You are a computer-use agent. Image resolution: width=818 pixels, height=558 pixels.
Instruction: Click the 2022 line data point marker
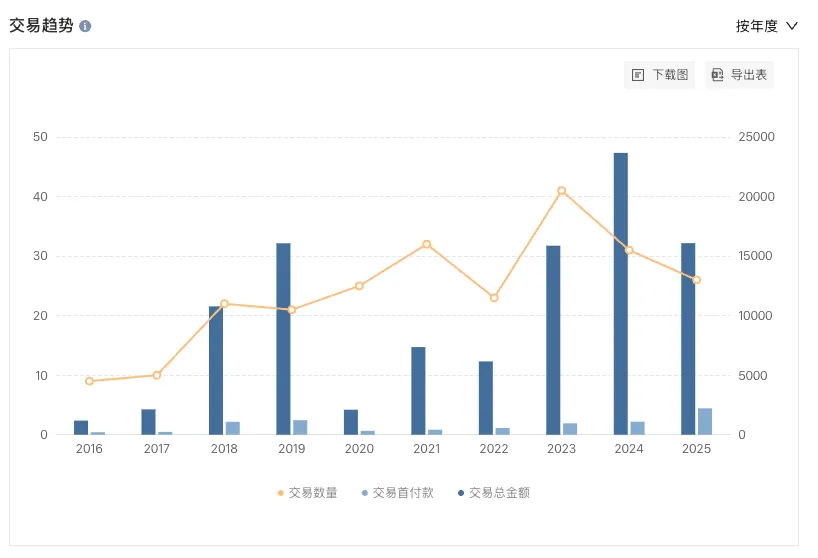pos(494,297)
